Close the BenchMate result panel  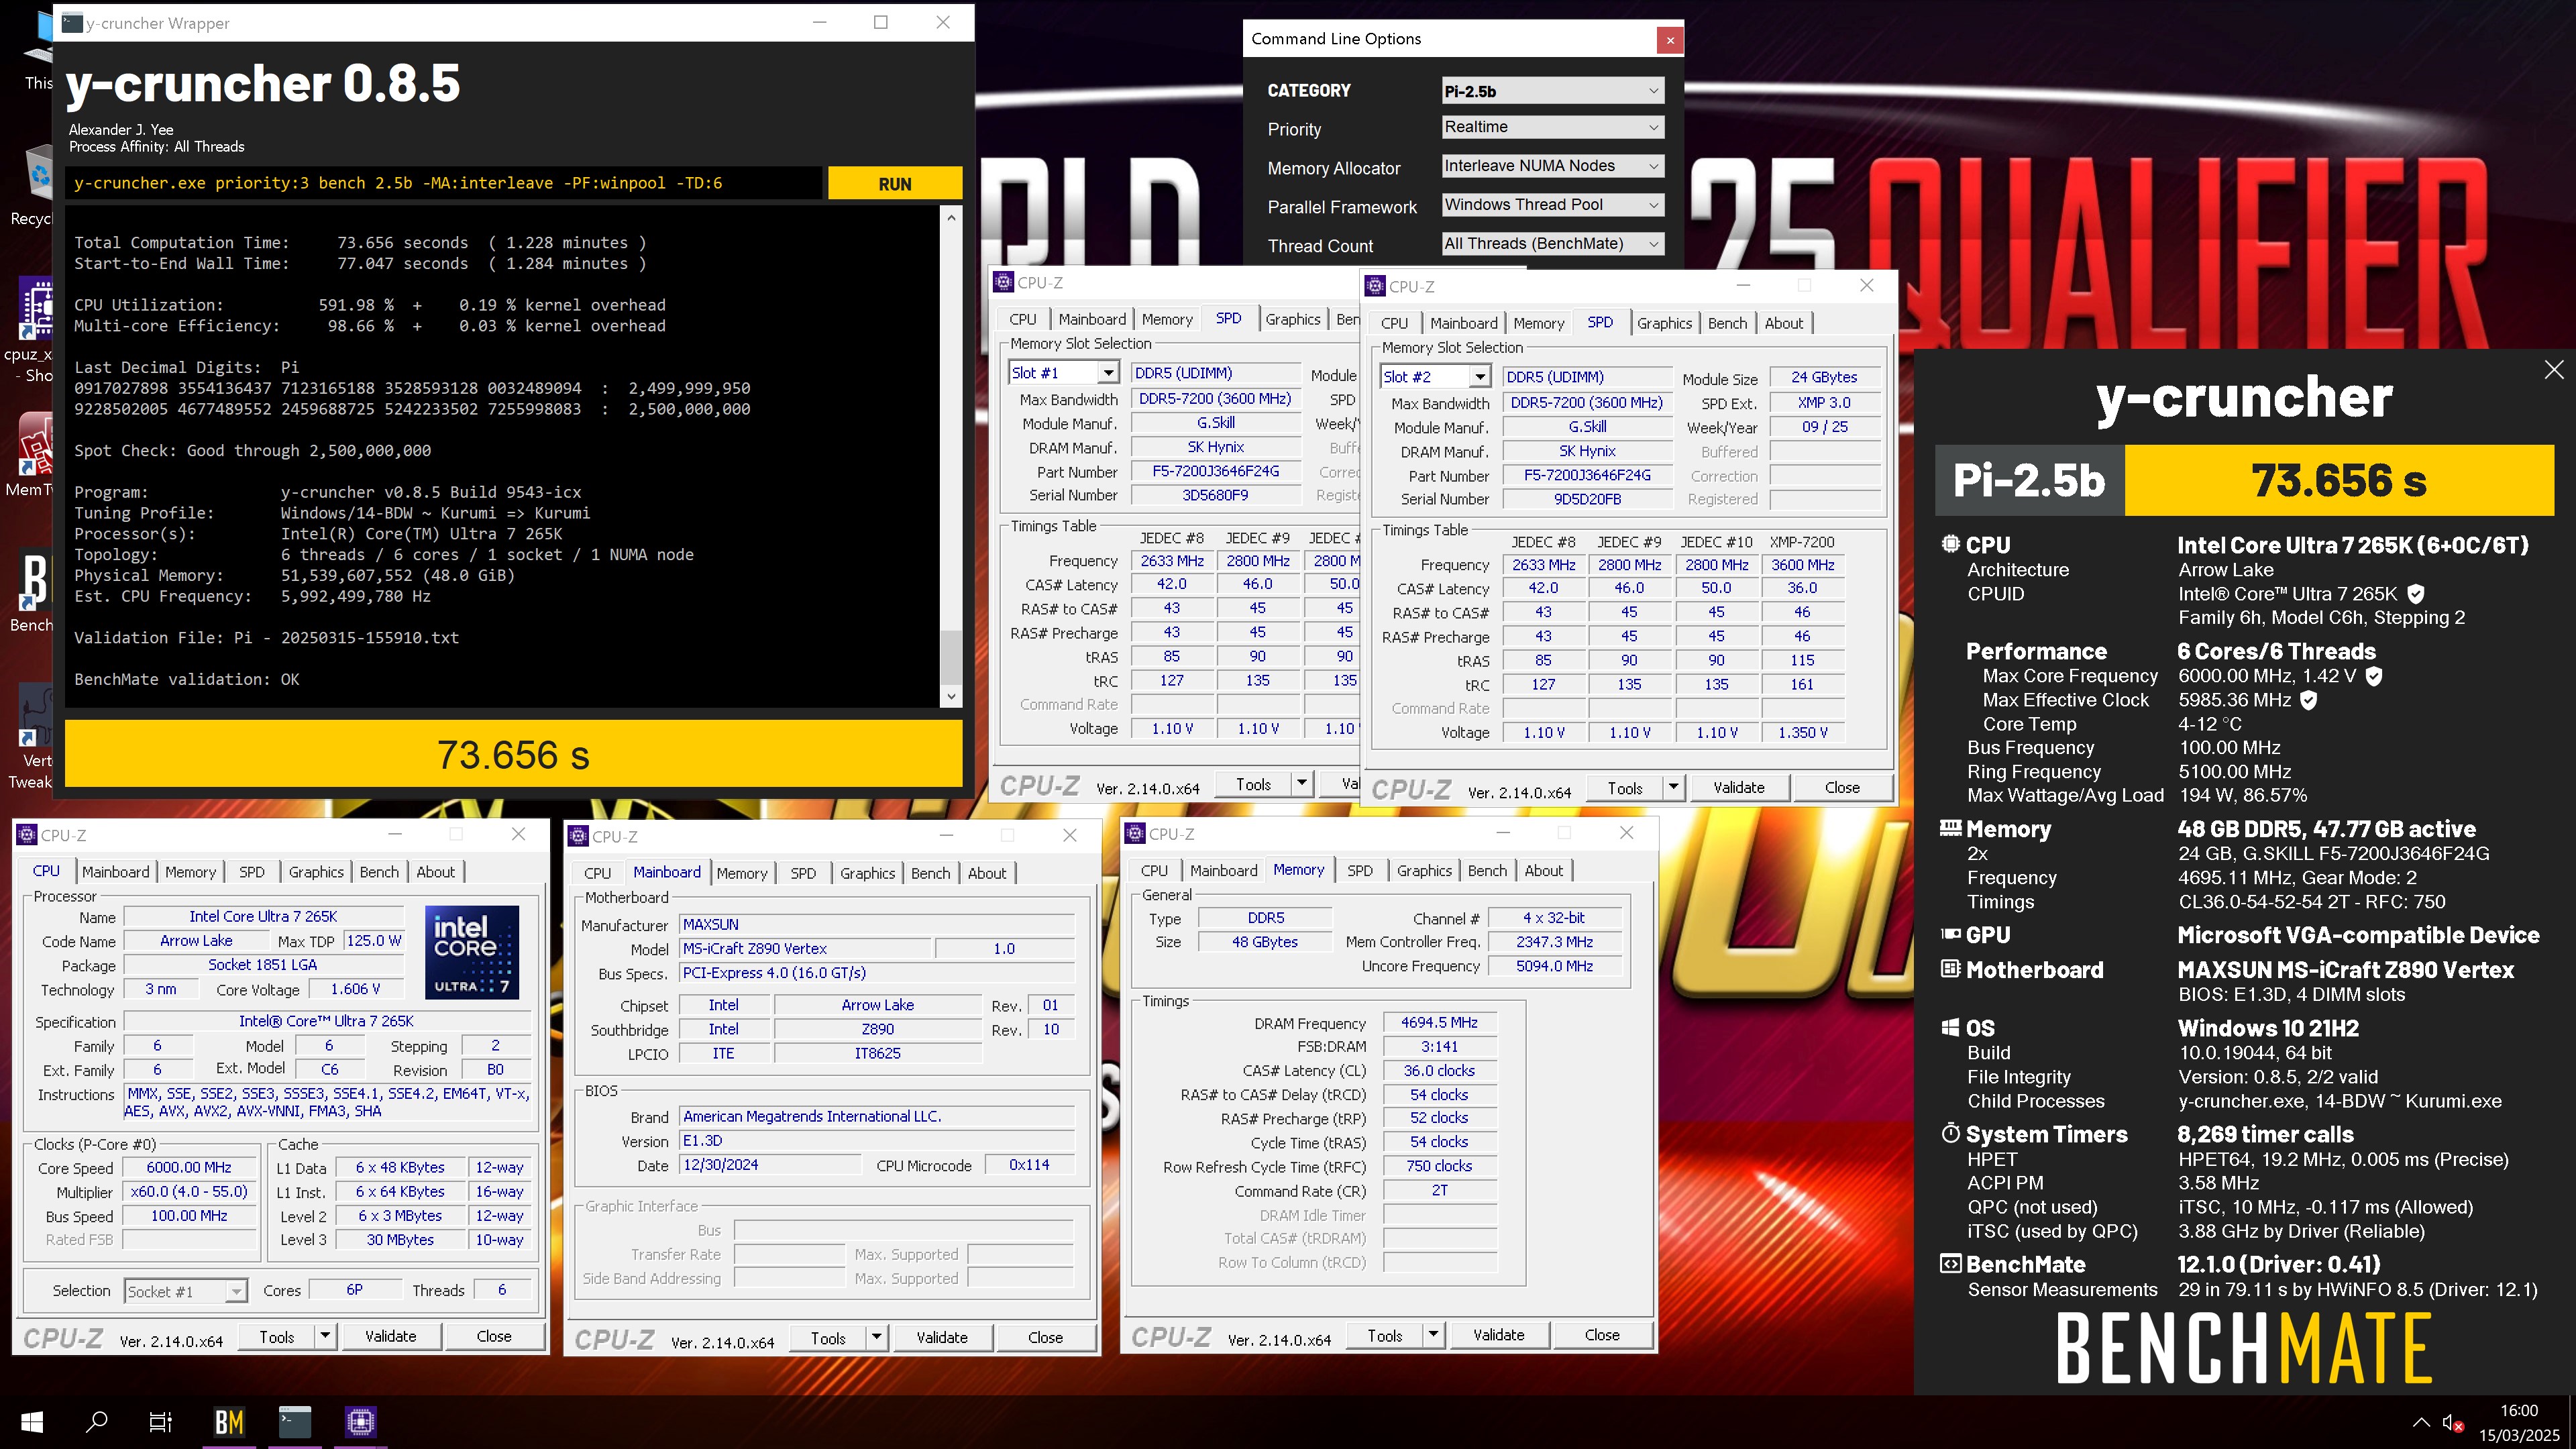pyautogui.click(x=2553, y=370)
